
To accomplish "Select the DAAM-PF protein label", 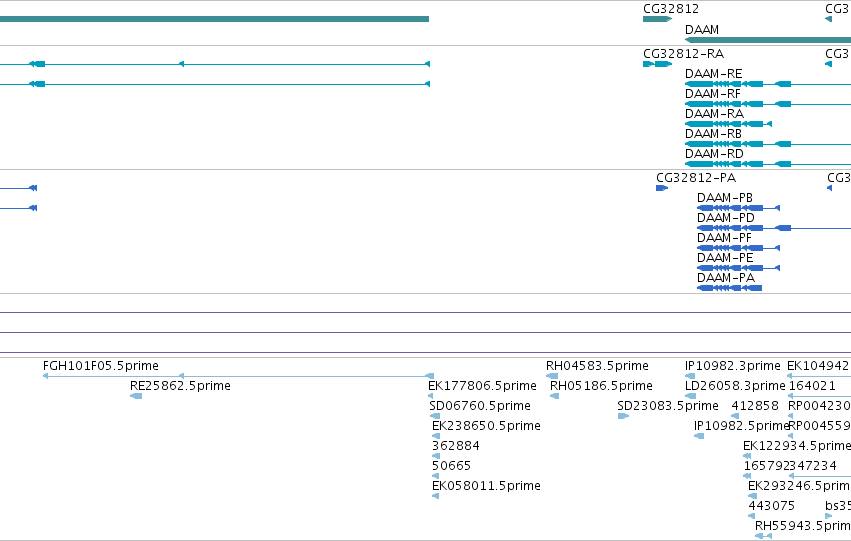I will tap(725, 238).
